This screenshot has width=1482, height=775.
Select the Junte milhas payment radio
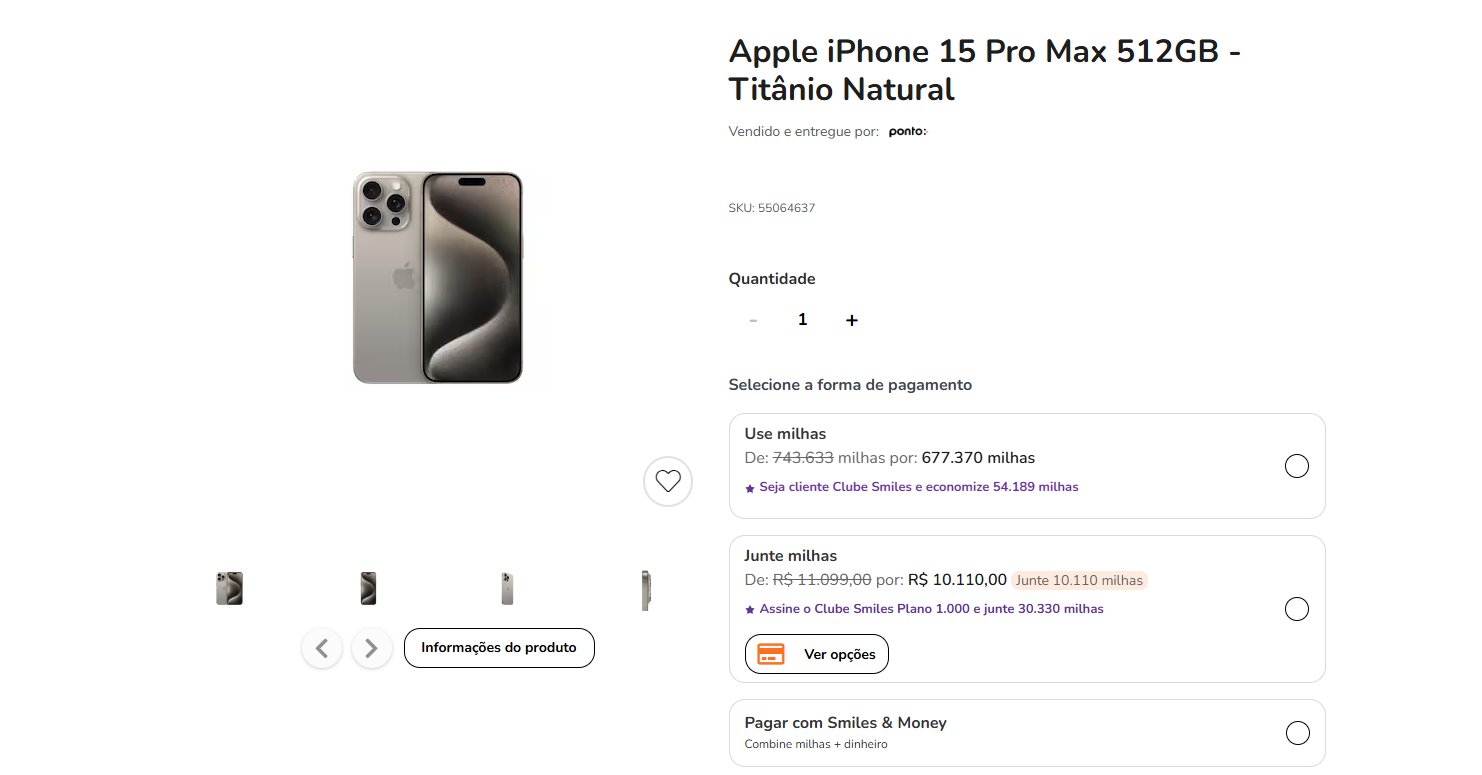(x=1296, y=609)
